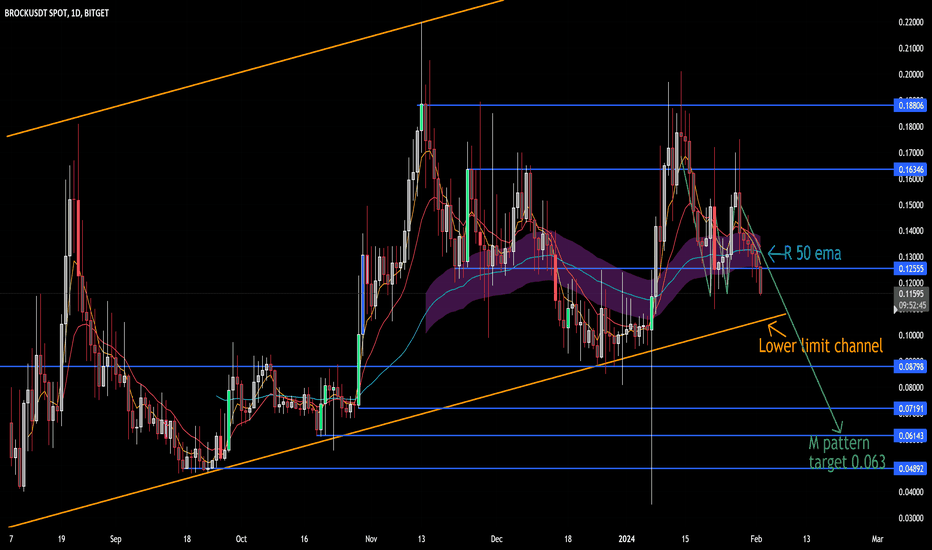Select the 0.16346 blue price label

click(x=910, y=169)
